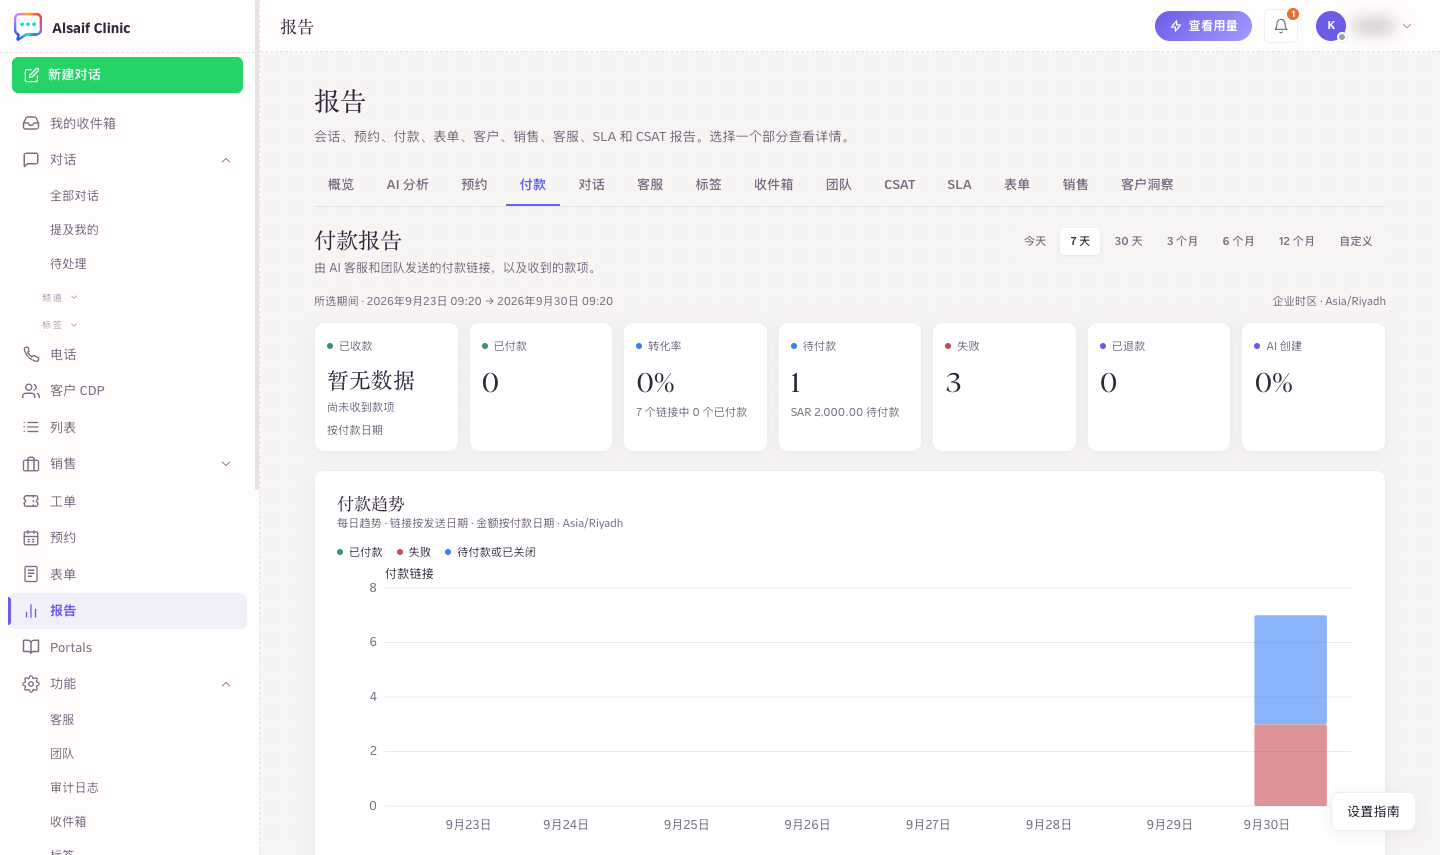Viewport: 1440px width, 855px height.
Task: Click the 功能 gear icon
Action: click(31, 684)
